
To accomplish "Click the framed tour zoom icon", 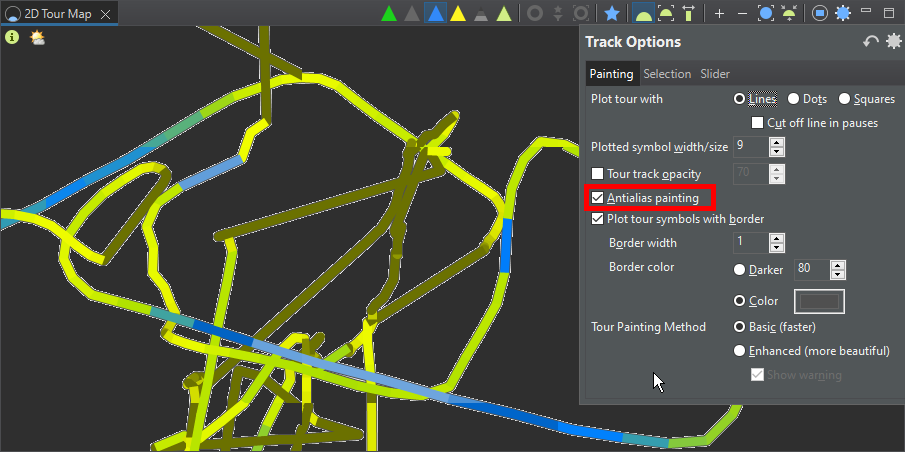I will click(x=665, y=13).
